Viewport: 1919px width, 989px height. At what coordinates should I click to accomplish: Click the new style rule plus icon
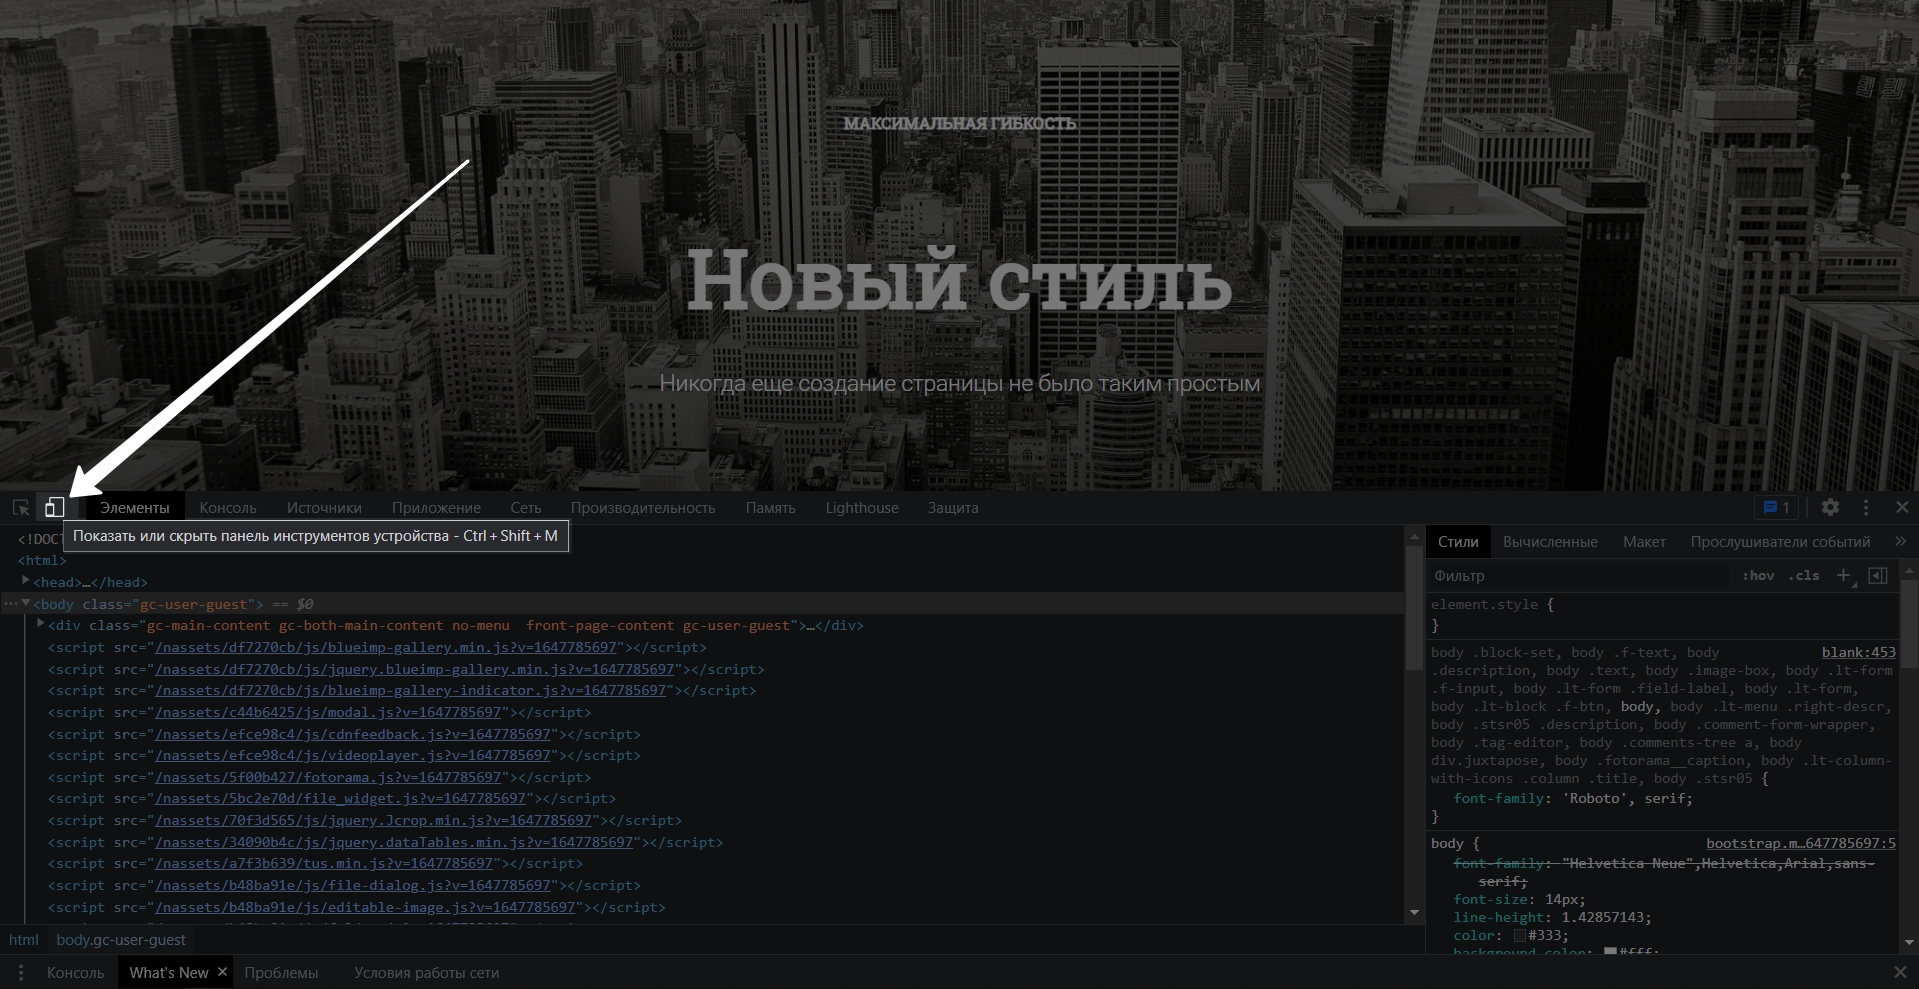coord(1843,575)
